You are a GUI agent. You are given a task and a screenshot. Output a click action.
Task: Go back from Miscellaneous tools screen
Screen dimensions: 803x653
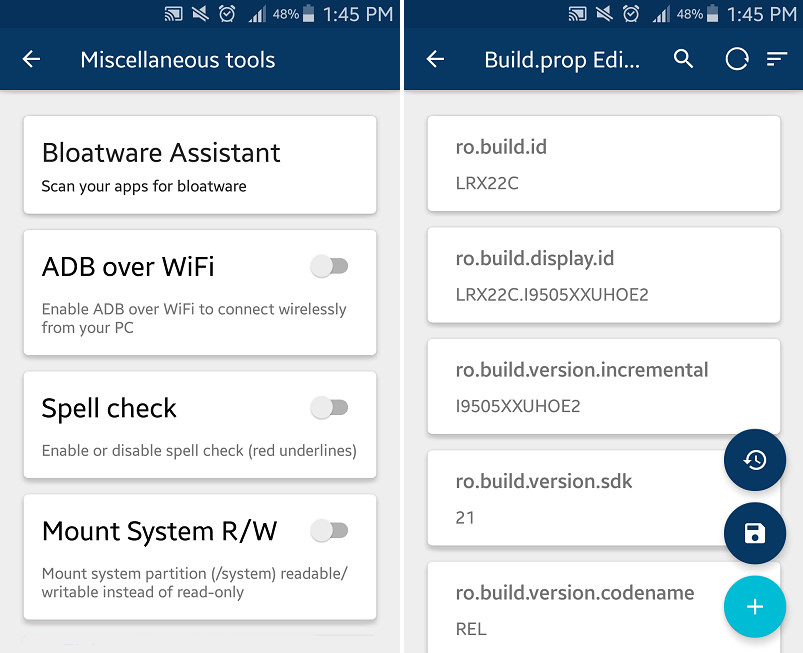click(32, 59)
